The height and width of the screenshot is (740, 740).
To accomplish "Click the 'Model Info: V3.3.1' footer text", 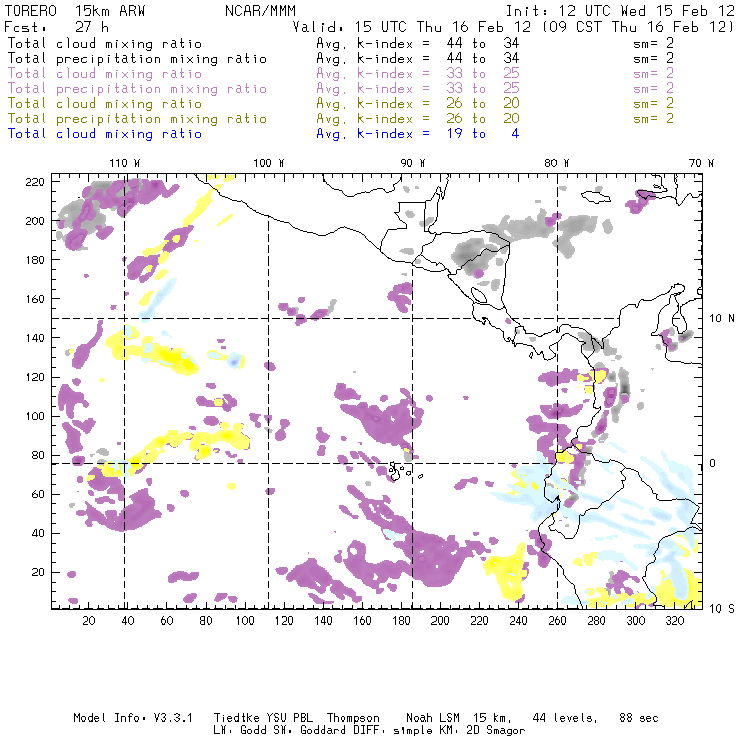I will coord(133,718).
